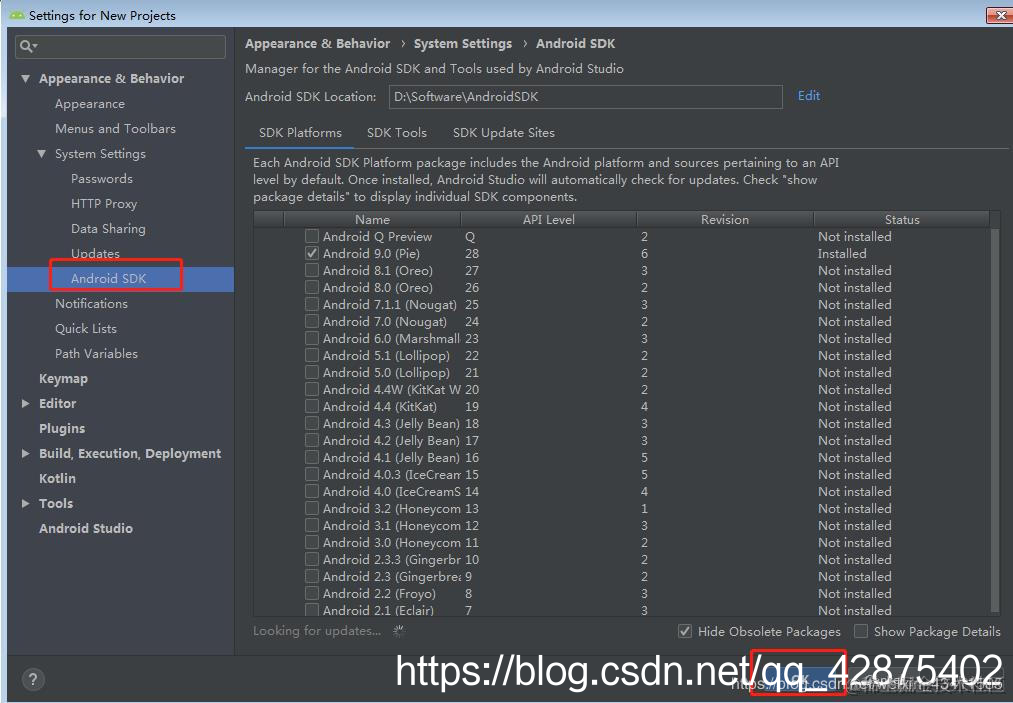Switch to the SDK Tools tab
Screen dimensions: 1013x703
(x=397, y=133)
